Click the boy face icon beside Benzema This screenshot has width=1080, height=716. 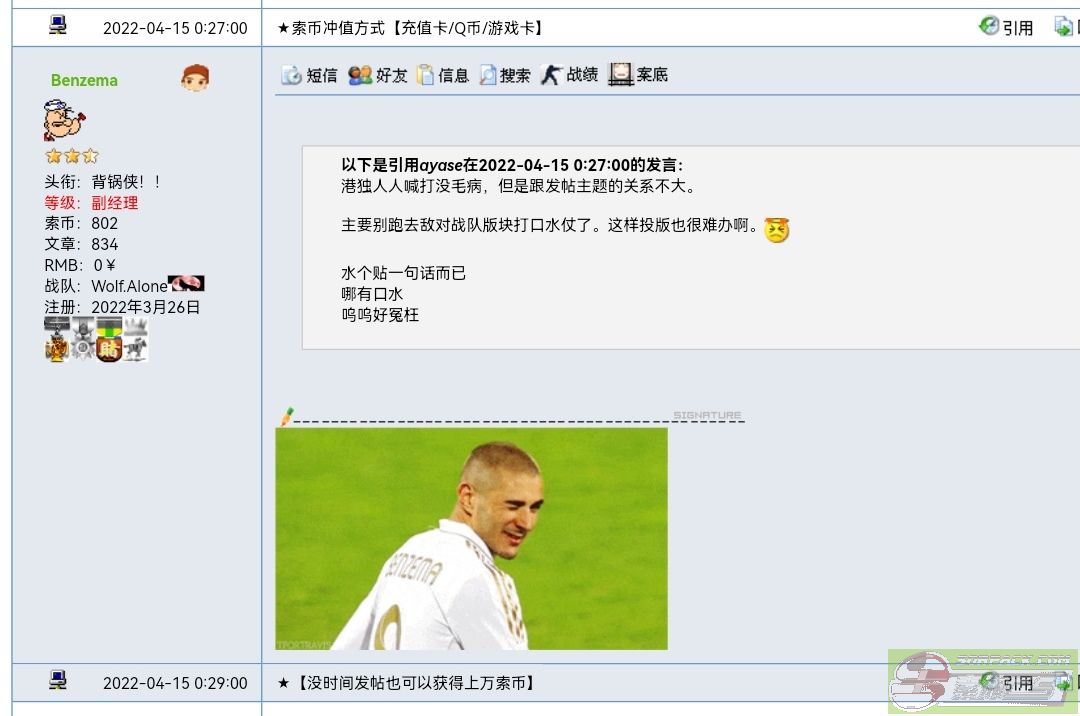(195, 78)
